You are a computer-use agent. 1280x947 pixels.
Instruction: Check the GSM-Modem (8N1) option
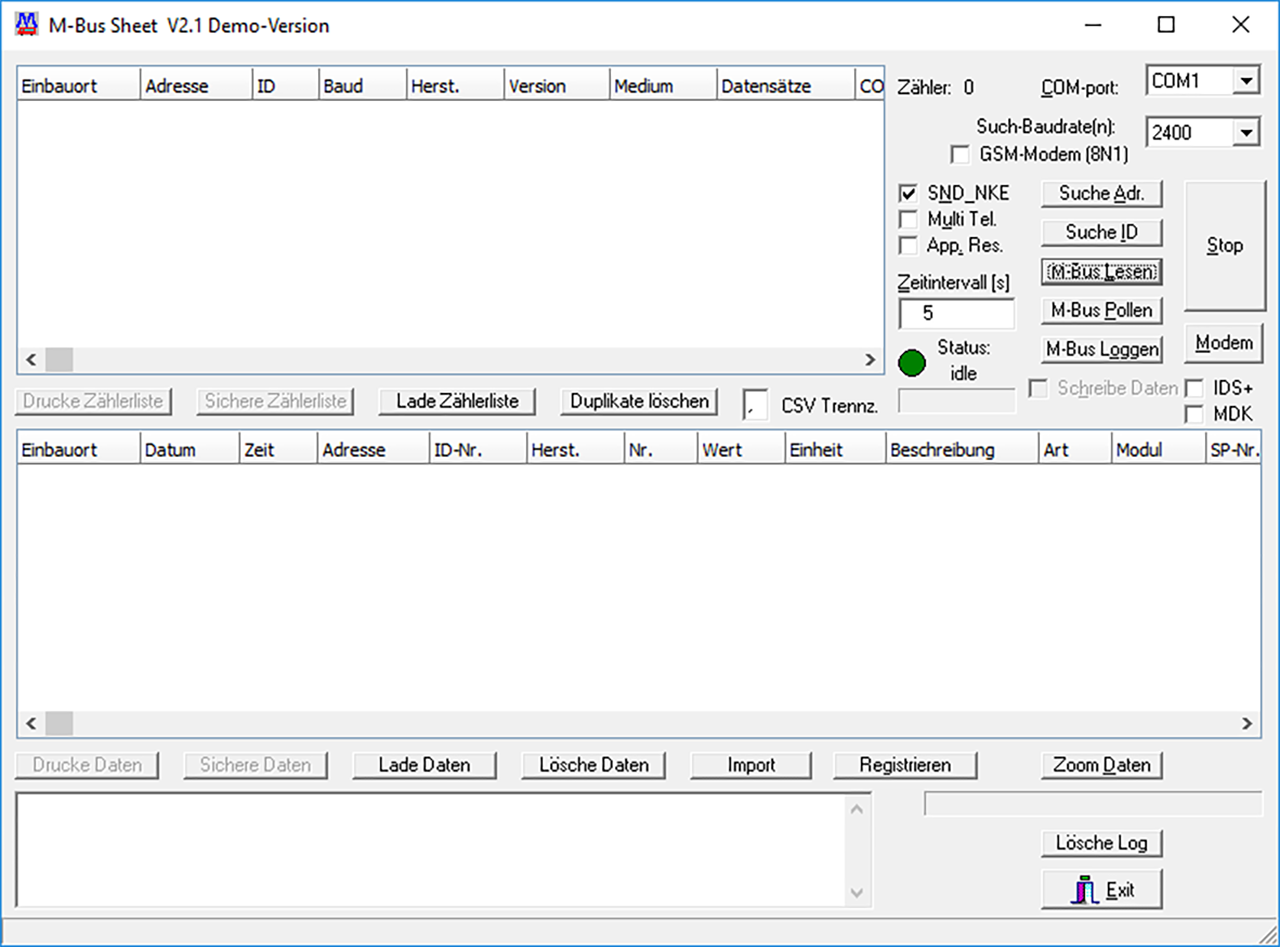pyautogui.click(x=960, y=154)
